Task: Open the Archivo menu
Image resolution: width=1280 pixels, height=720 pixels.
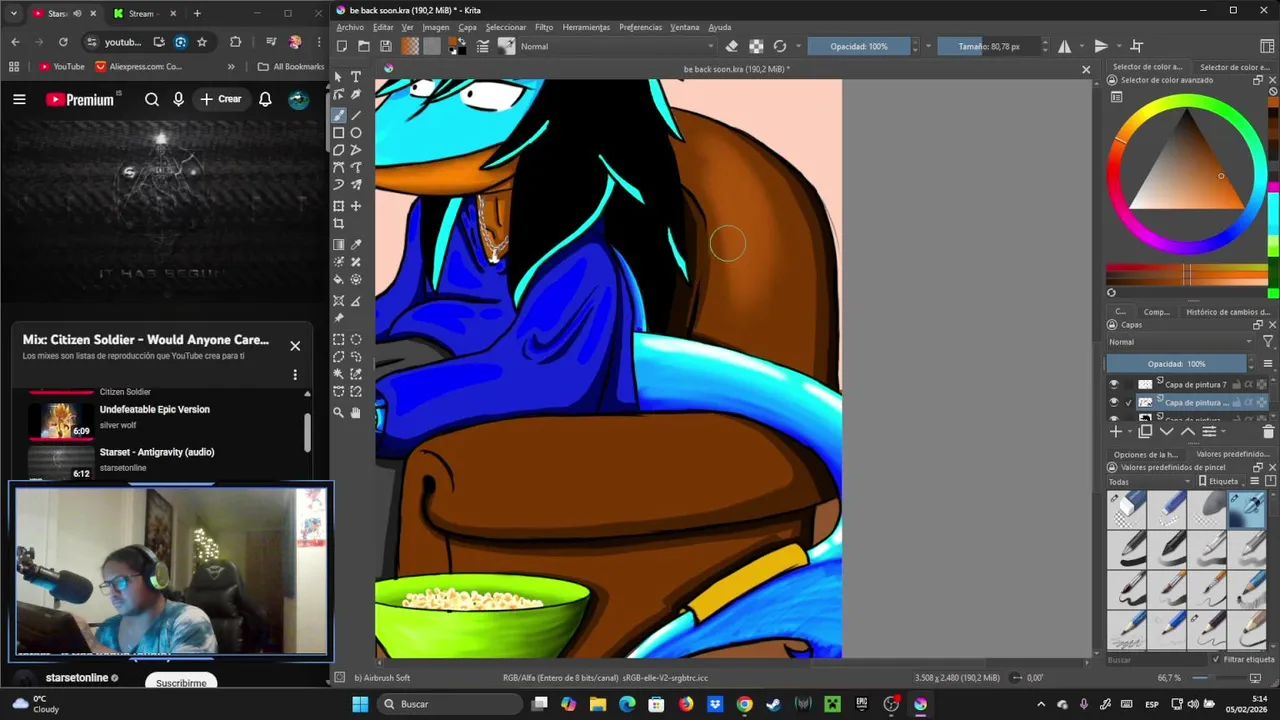Action: pyautogui.click(x=349, y=27)
